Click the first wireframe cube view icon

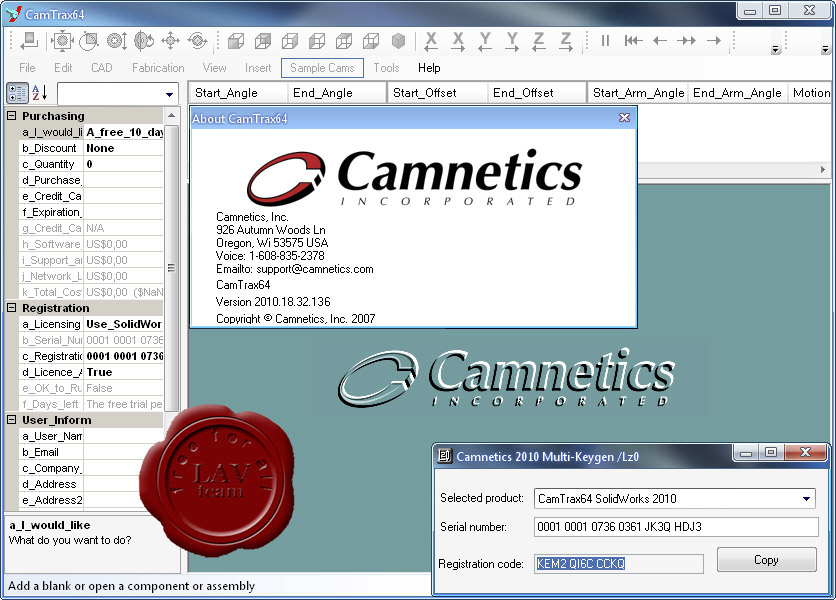[x=236, y=41]
